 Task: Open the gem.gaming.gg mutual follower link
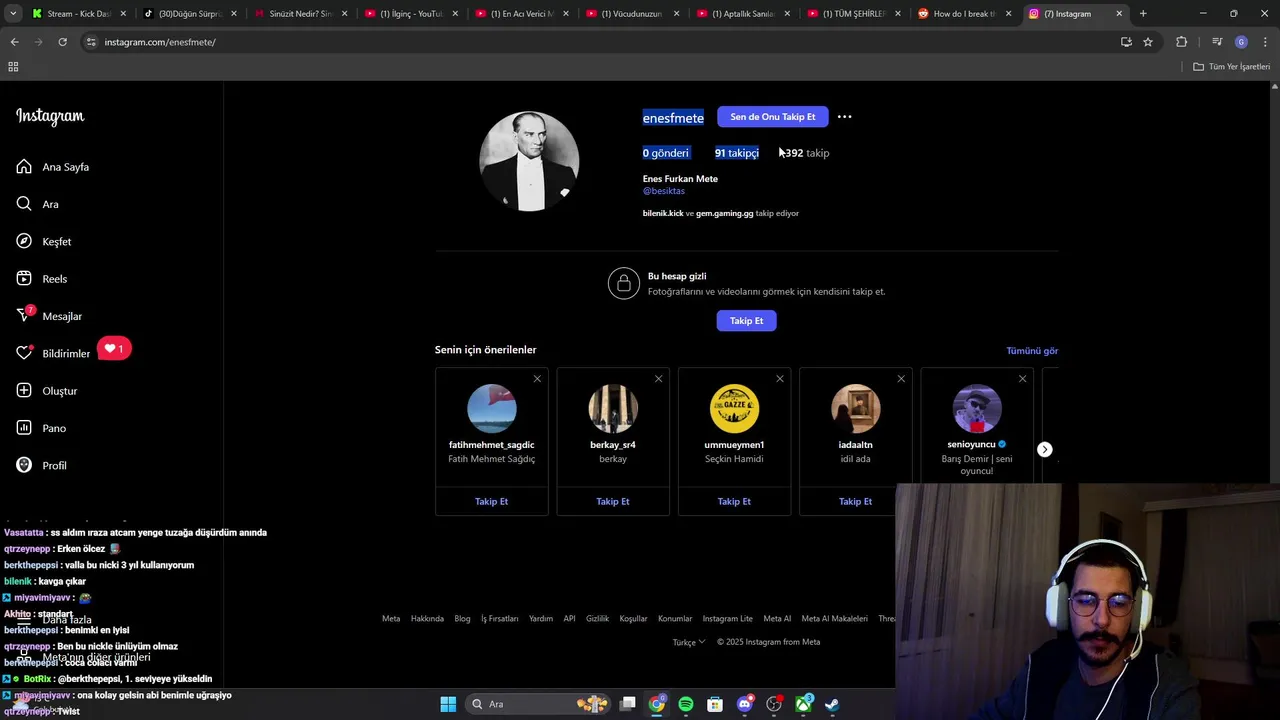click(x=725, y=213)
